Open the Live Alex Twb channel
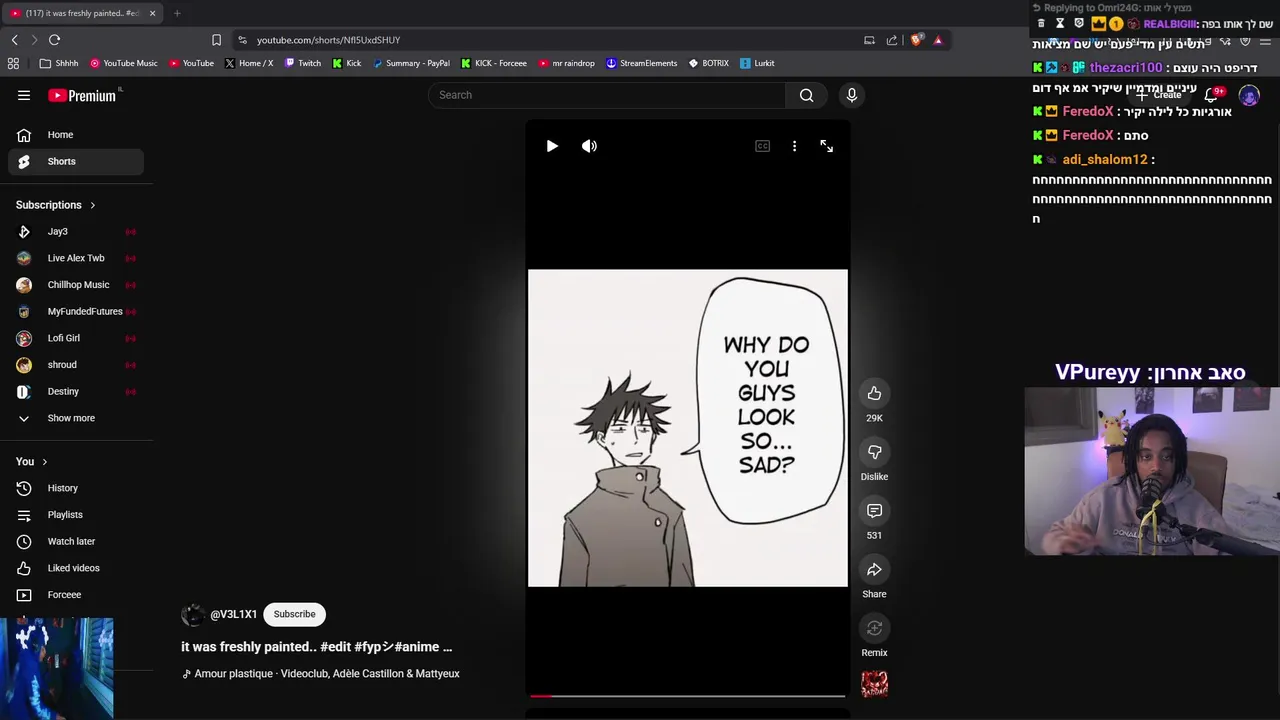 76,258
